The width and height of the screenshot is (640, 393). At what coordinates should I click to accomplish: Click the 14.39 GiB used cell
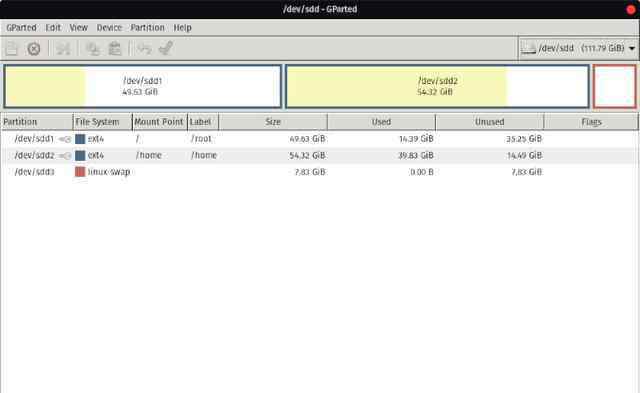[416, 139]
